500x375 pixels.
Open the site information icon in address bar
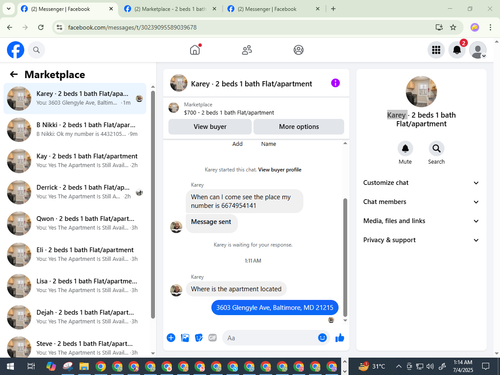[59, 27]
